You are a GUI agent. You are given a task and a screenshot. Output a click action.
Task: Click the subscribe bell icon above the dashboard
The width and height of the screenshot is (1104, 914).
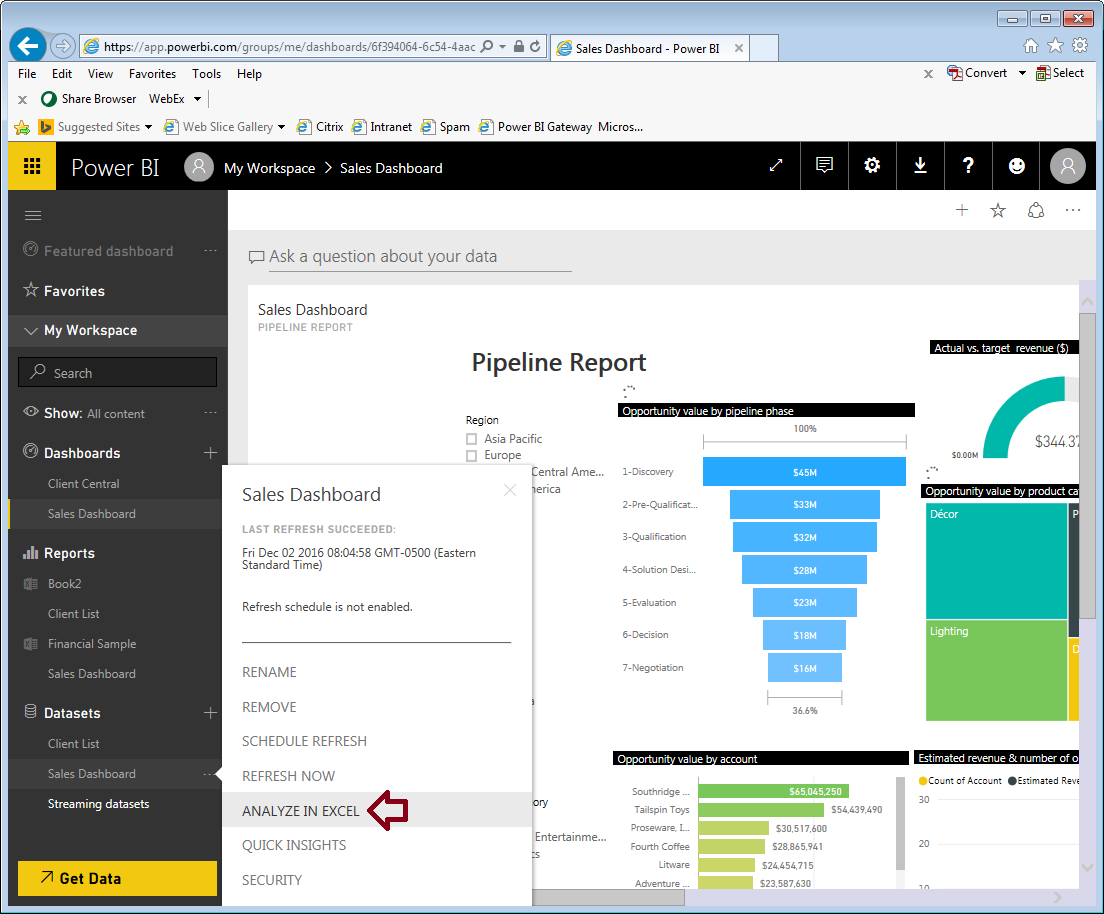pos(1035,210)
